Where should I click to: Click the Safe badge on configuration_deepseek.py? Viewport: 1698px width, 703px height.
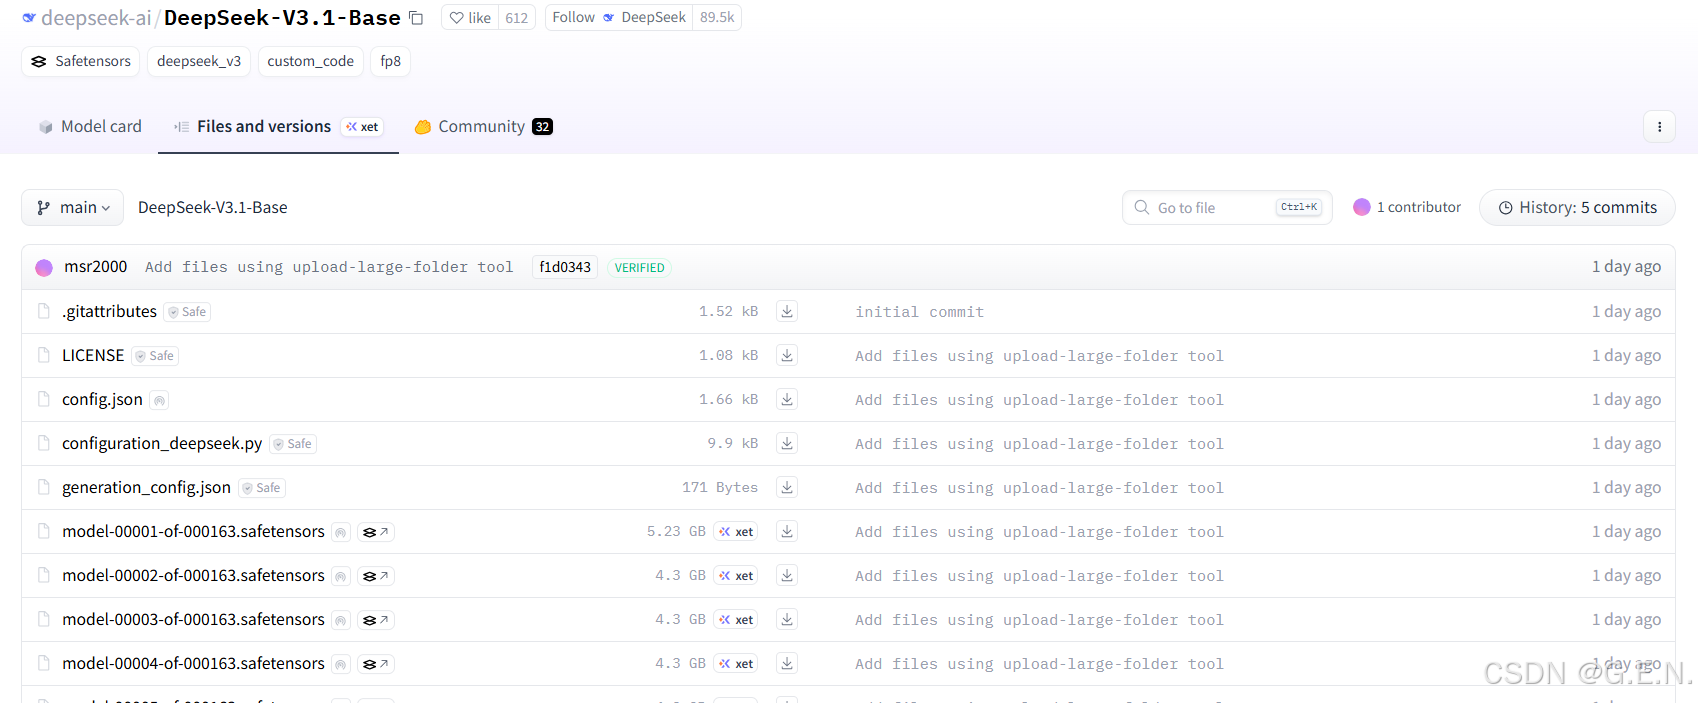[x=293, y=444]
